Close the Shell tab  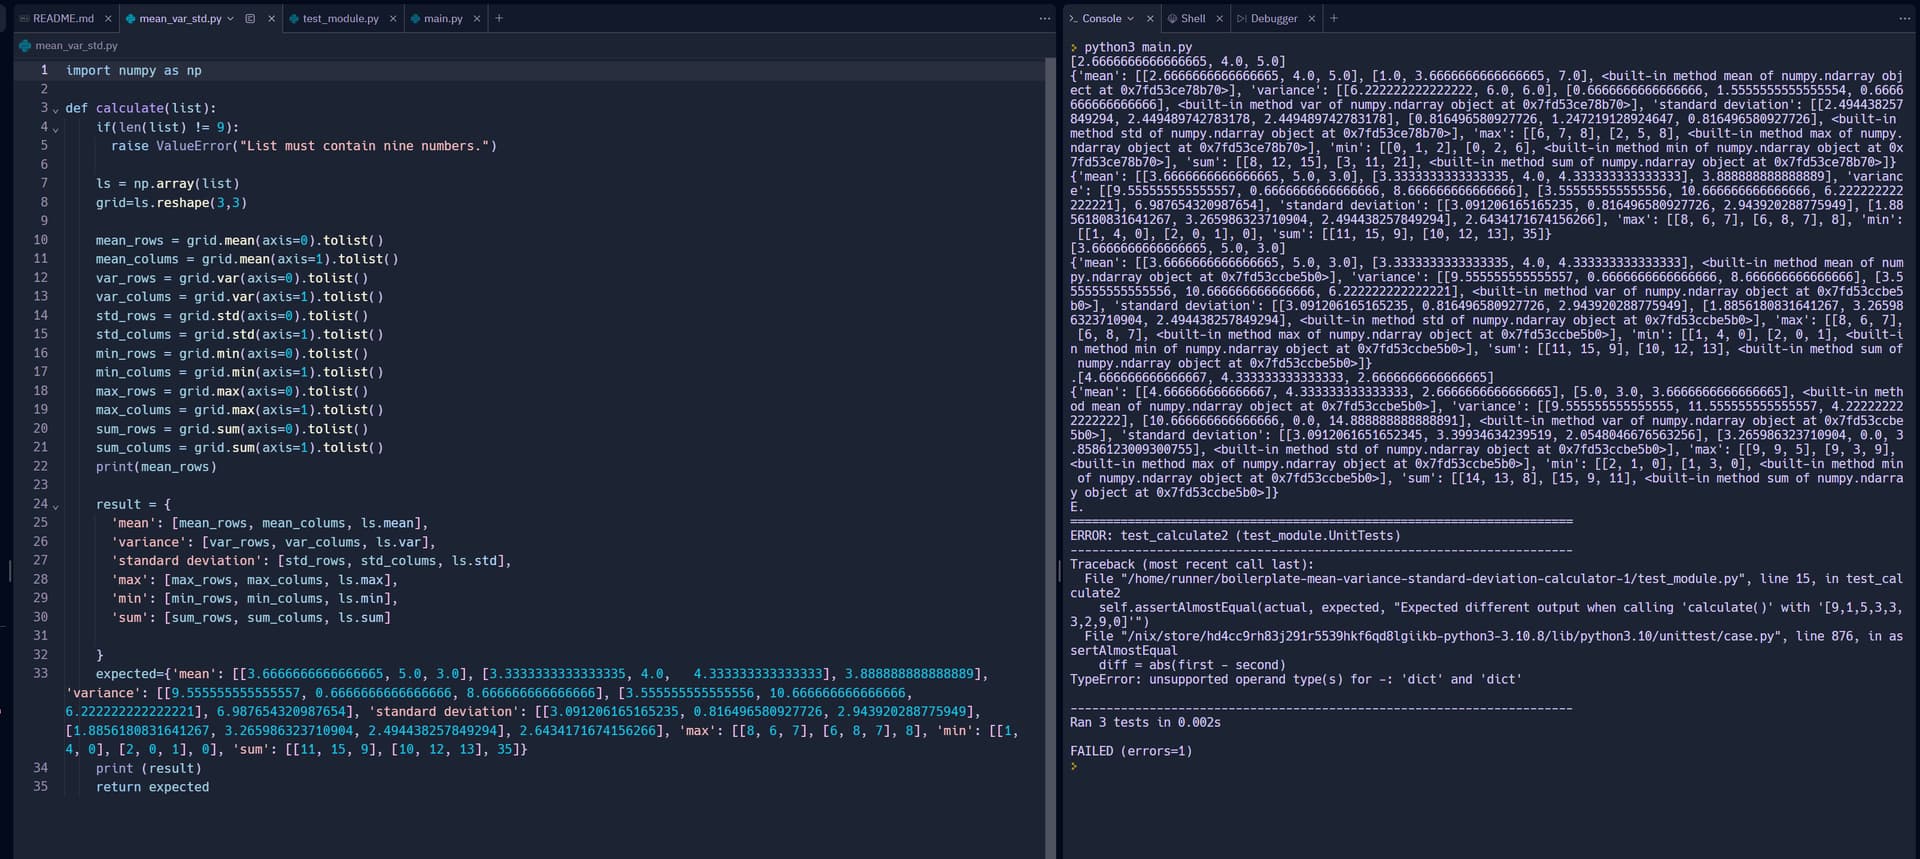(x=1219, y=18)
